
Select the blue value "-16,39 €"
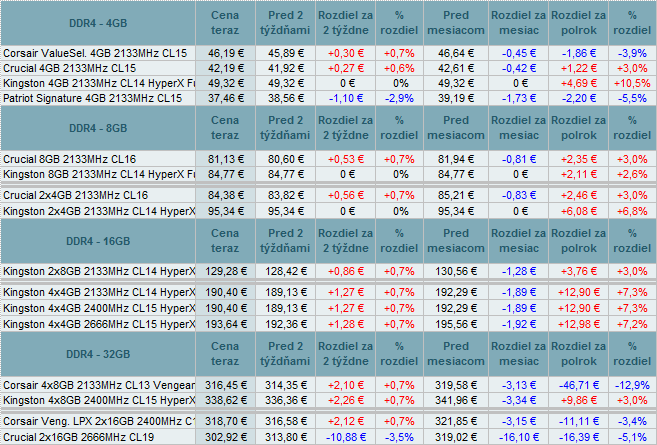coord(579,437)
